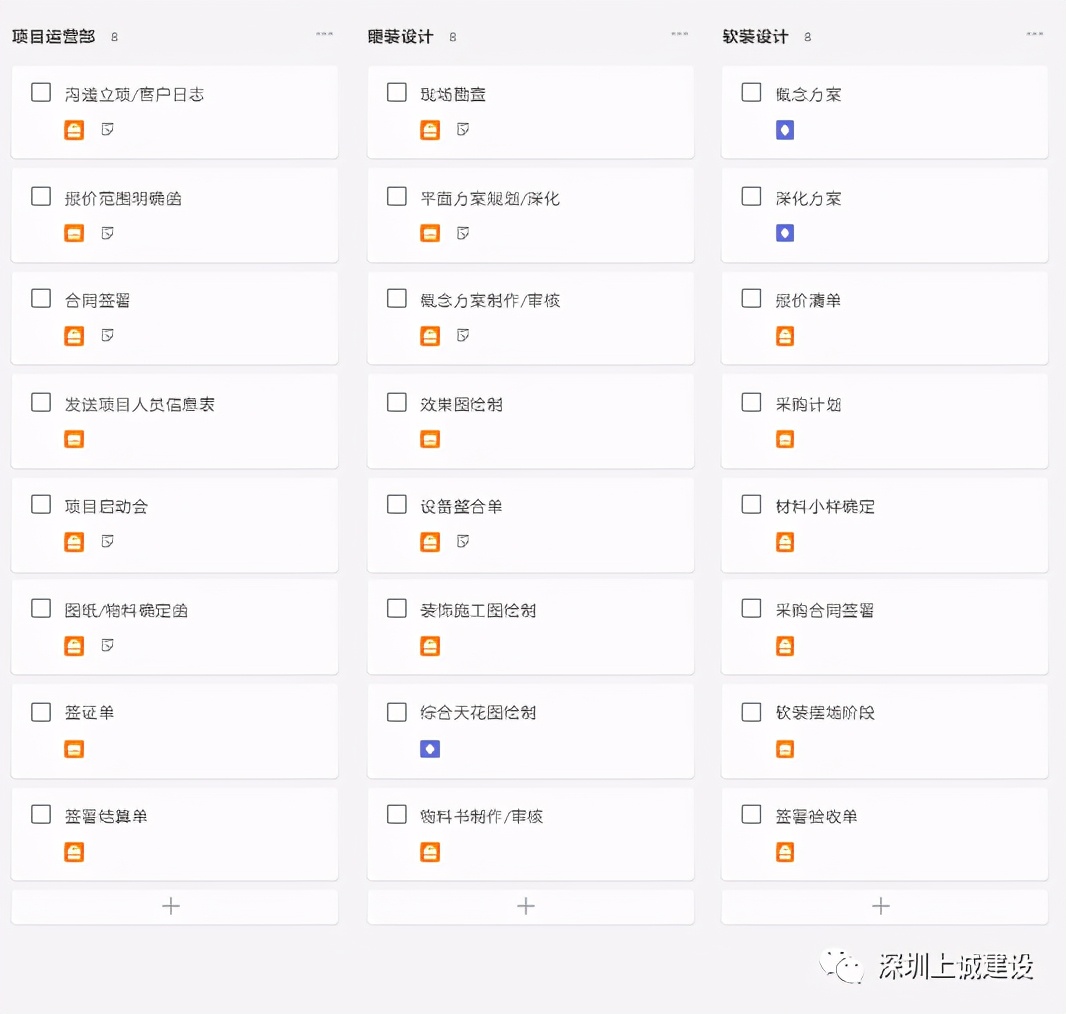Add a new card to 软装设计 column
The image size is (1066, 1014).
pos(881,906)
